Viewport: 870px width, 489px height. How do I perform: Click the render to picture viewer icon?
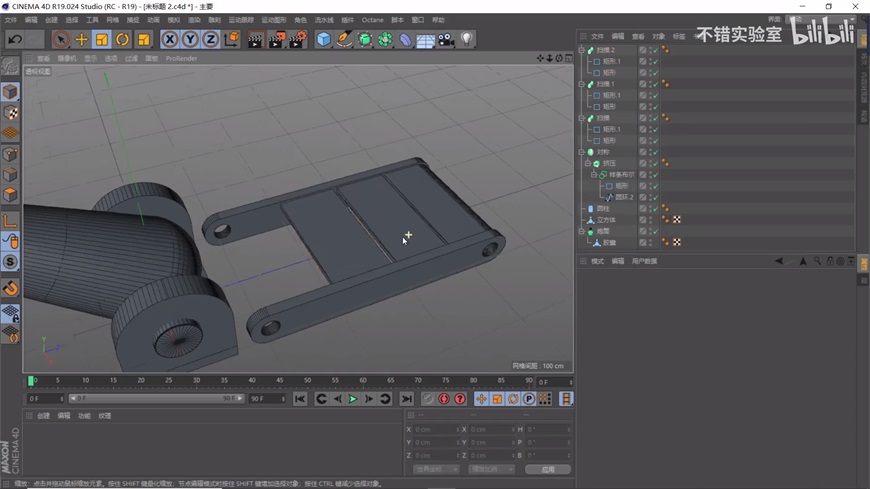tap(276, 40)
